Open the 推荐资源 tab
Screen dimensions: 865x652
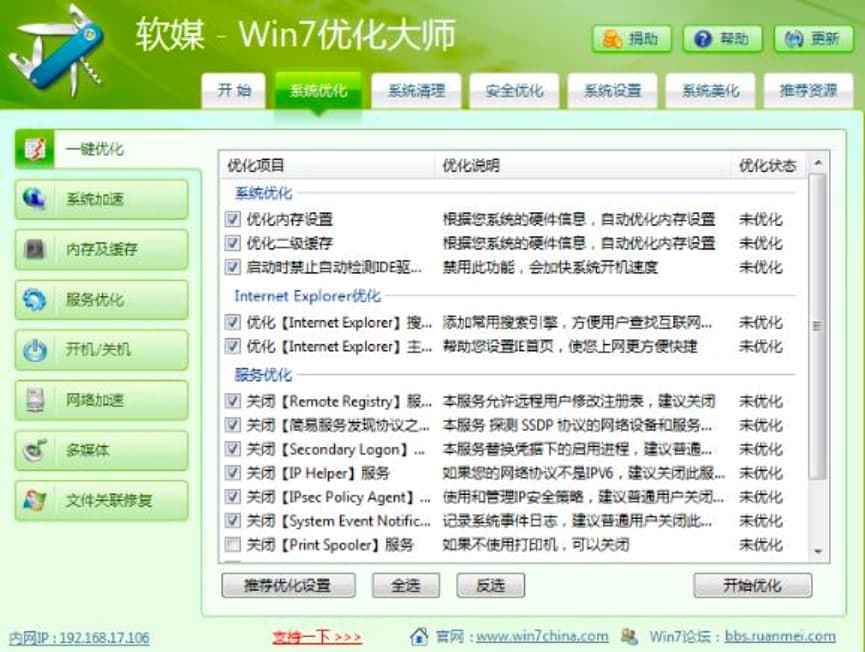click(808, 90)
